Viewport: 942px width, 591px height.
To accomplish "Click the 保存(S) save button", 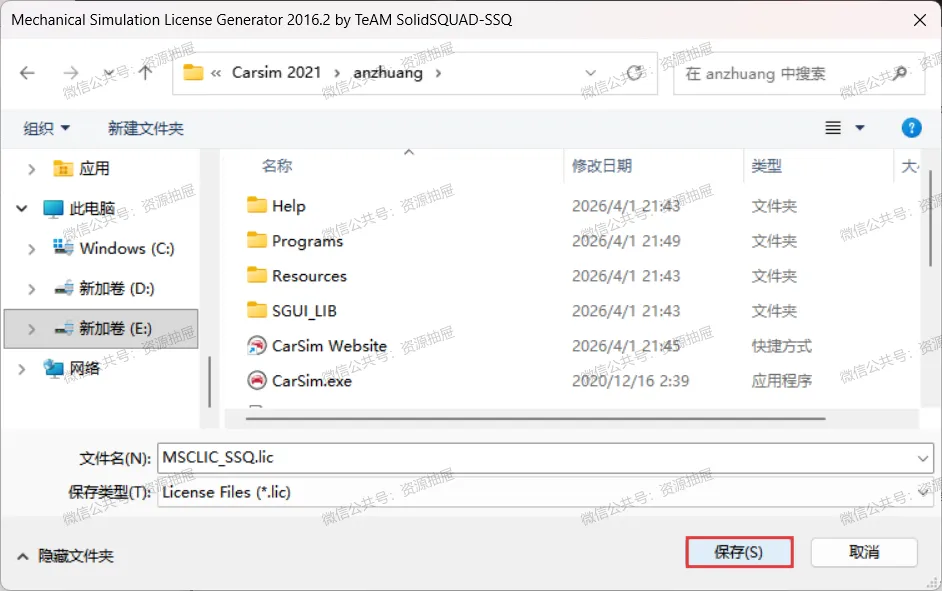I will point(739,552).
